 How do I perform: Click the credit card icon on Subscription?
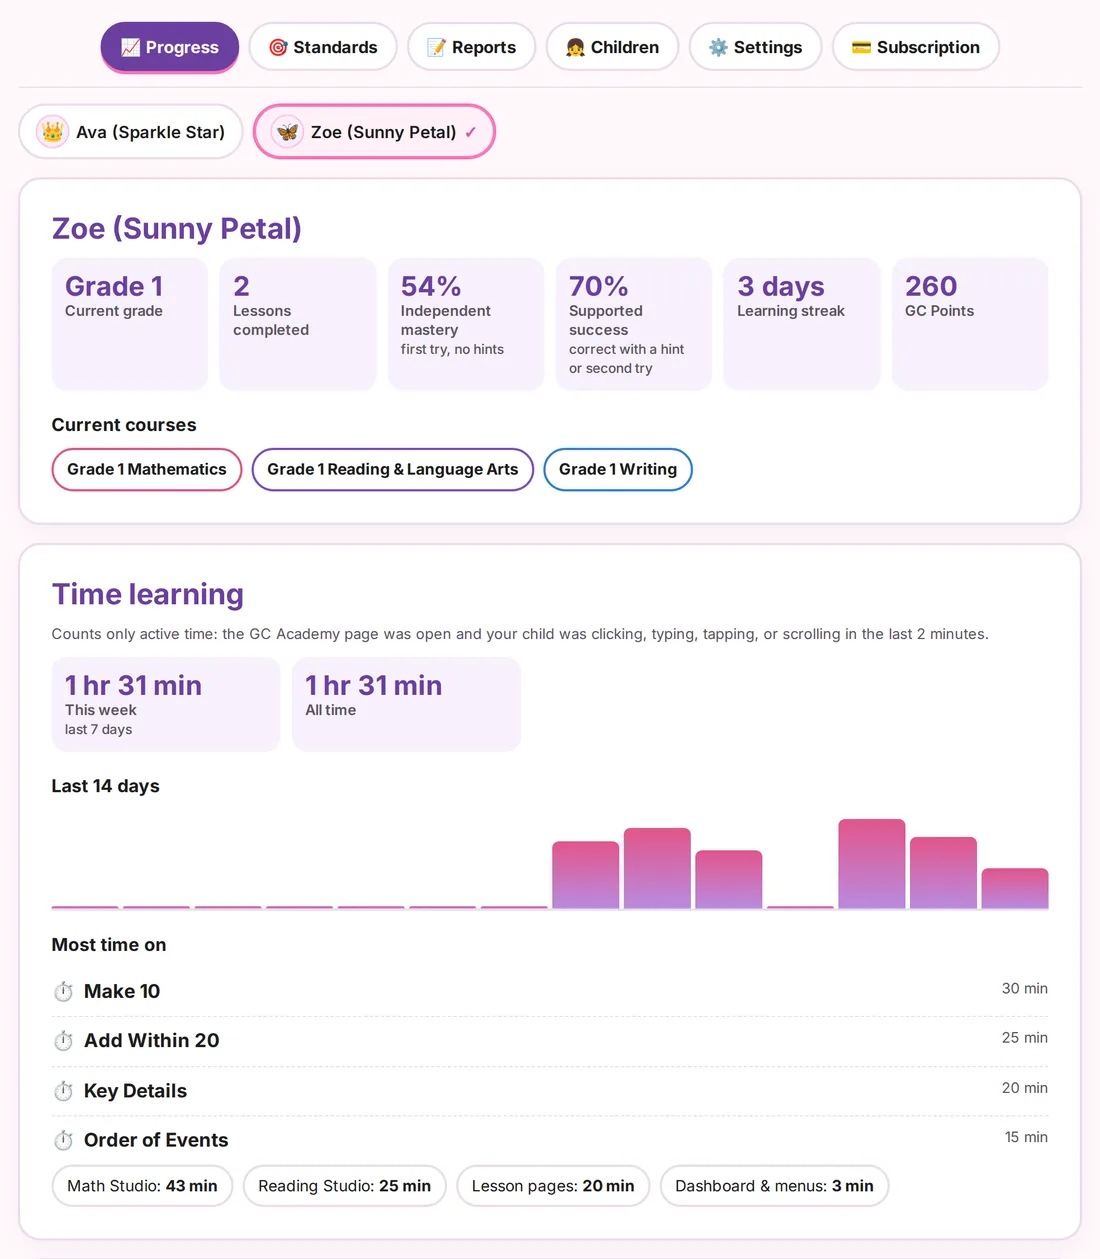click(x=861, y=47)
